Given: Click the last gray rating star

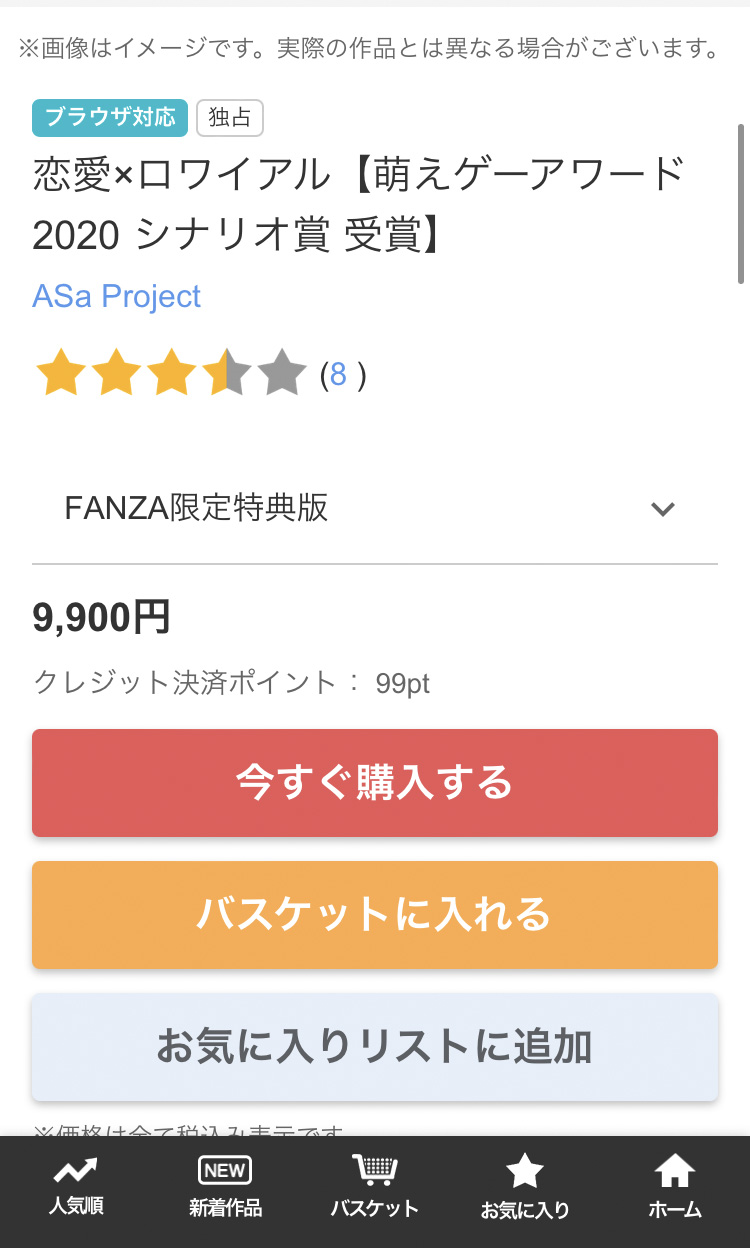Looking at the screenshot, I should pyautogui.click(x=282, y=374).
